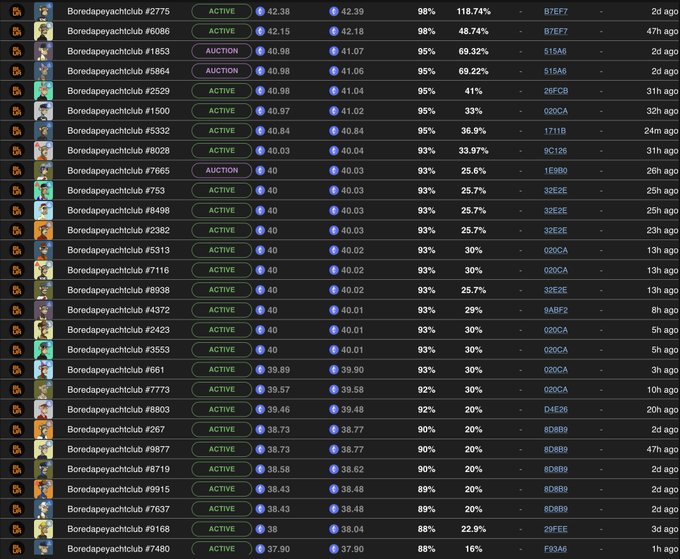Screen dimensions: 680x559
Task: Click the collection logo icon in the #753 row
Action: click(x=17, y=190)
